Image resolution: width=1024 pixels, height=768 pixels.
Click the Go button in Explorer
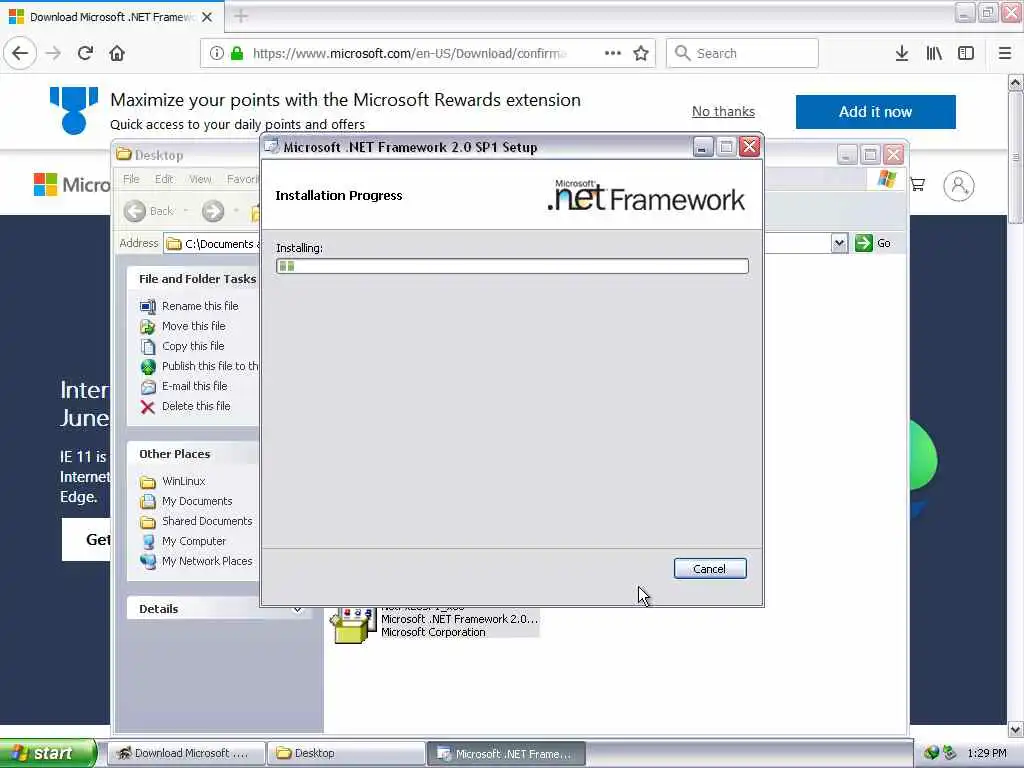coord(873,243)
